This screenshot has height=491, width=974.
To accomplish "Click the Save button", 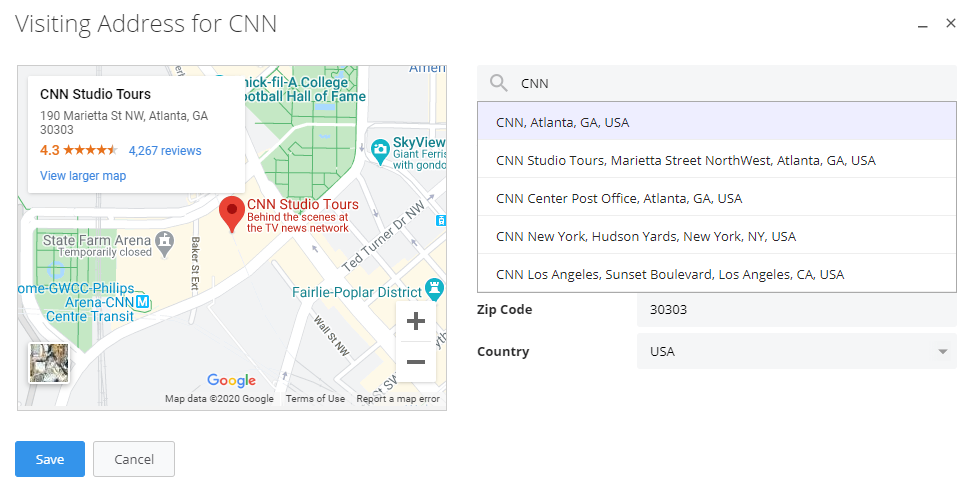I will 50,459.
